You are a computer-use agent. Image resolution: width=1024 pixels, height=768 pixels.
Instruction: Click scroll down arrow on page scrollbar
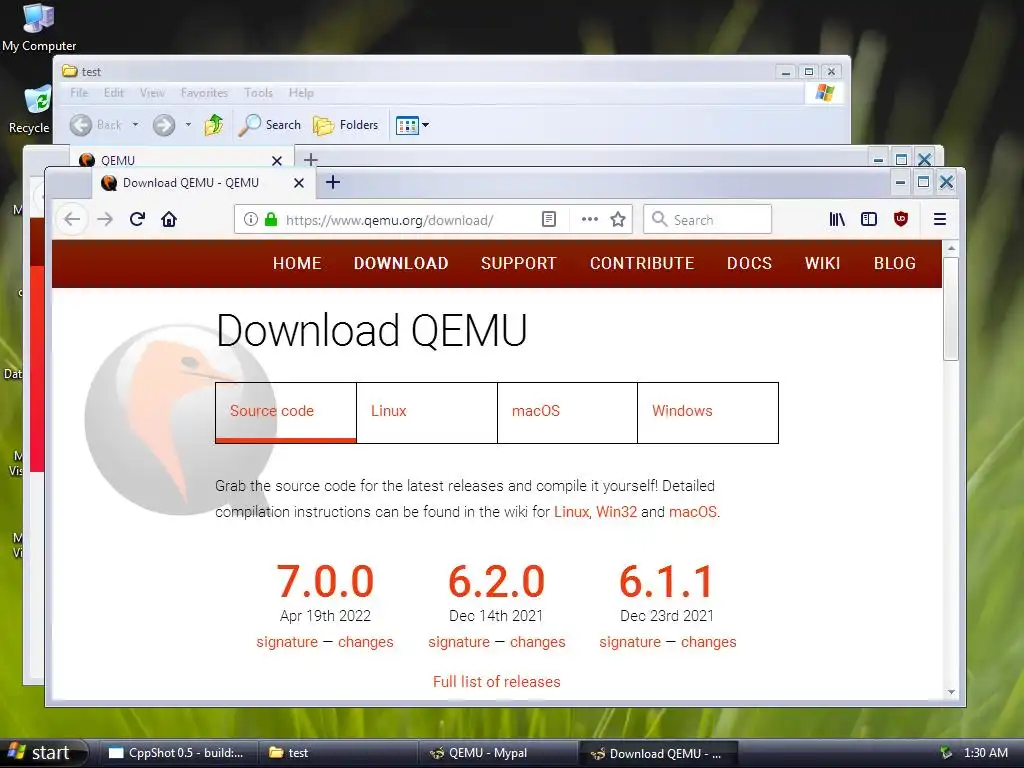point(951,692)
